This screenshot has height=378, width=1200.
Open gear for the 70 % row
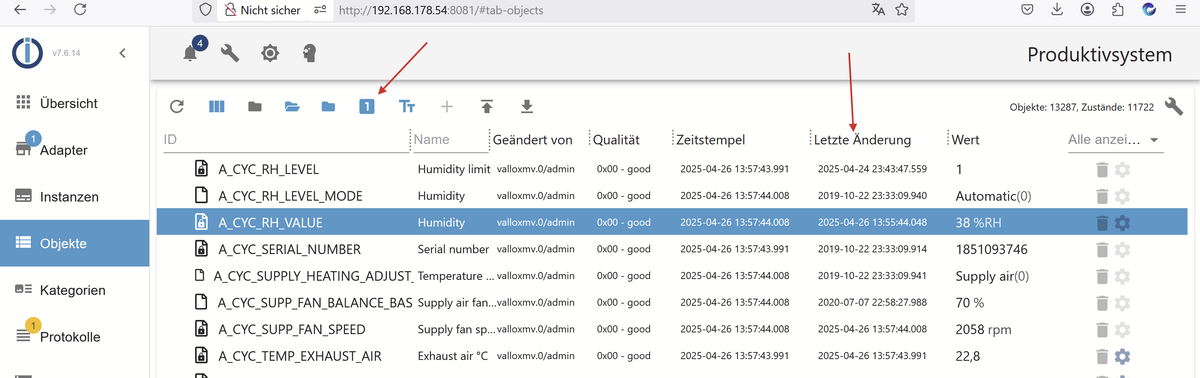coord(1122,302)
